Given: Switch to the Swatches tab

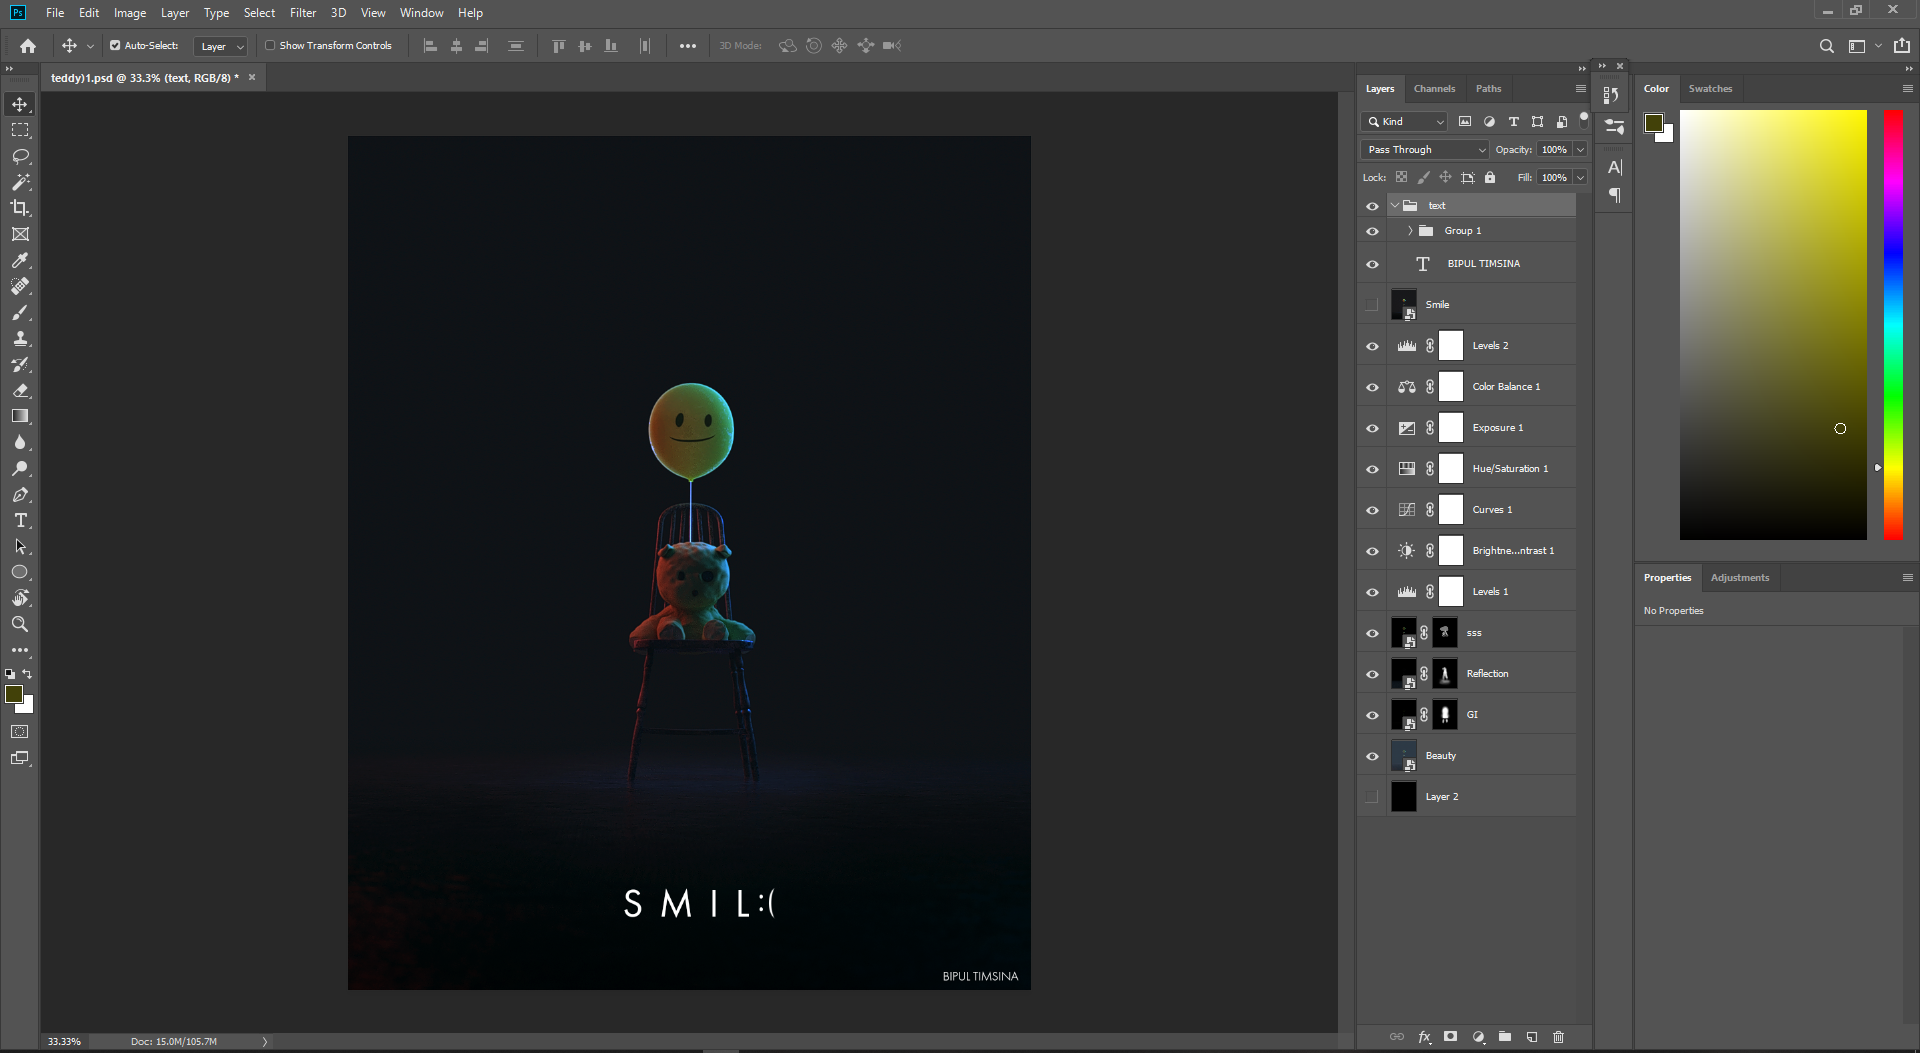Looking at the screenshot, I should tap(1710, 89).
